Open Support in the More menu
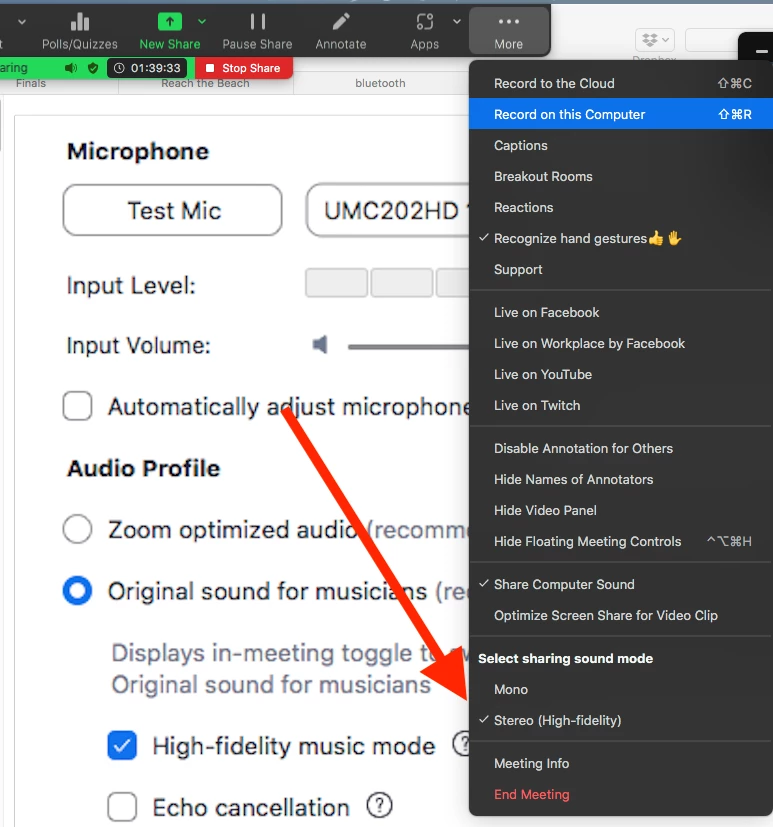 pos(621,270)
